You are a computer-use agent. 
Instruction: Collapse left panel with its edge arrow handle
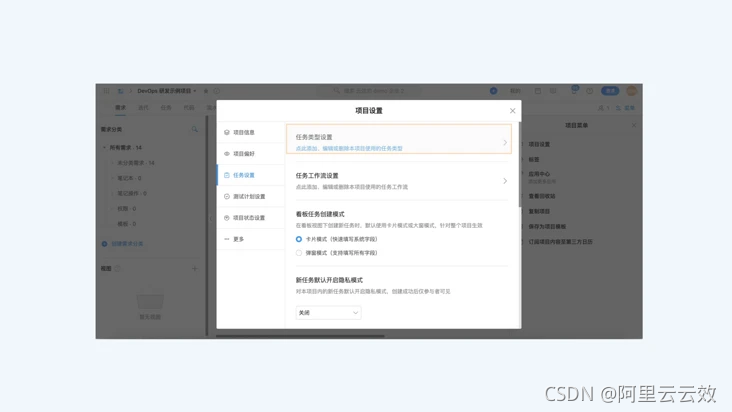(211, 218)
